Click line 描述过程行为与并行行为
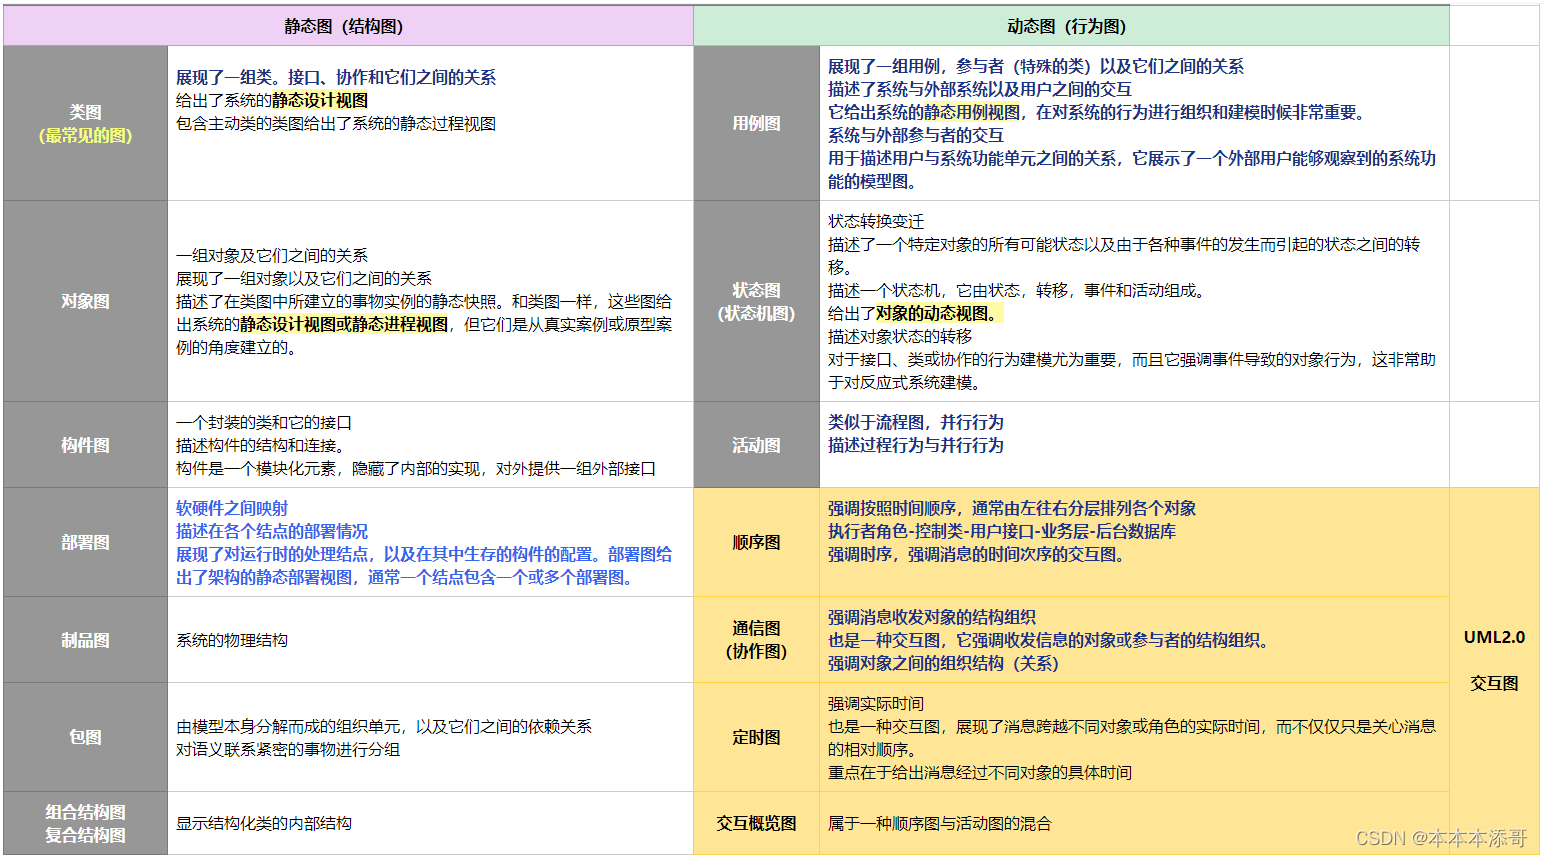 point(916,445)
